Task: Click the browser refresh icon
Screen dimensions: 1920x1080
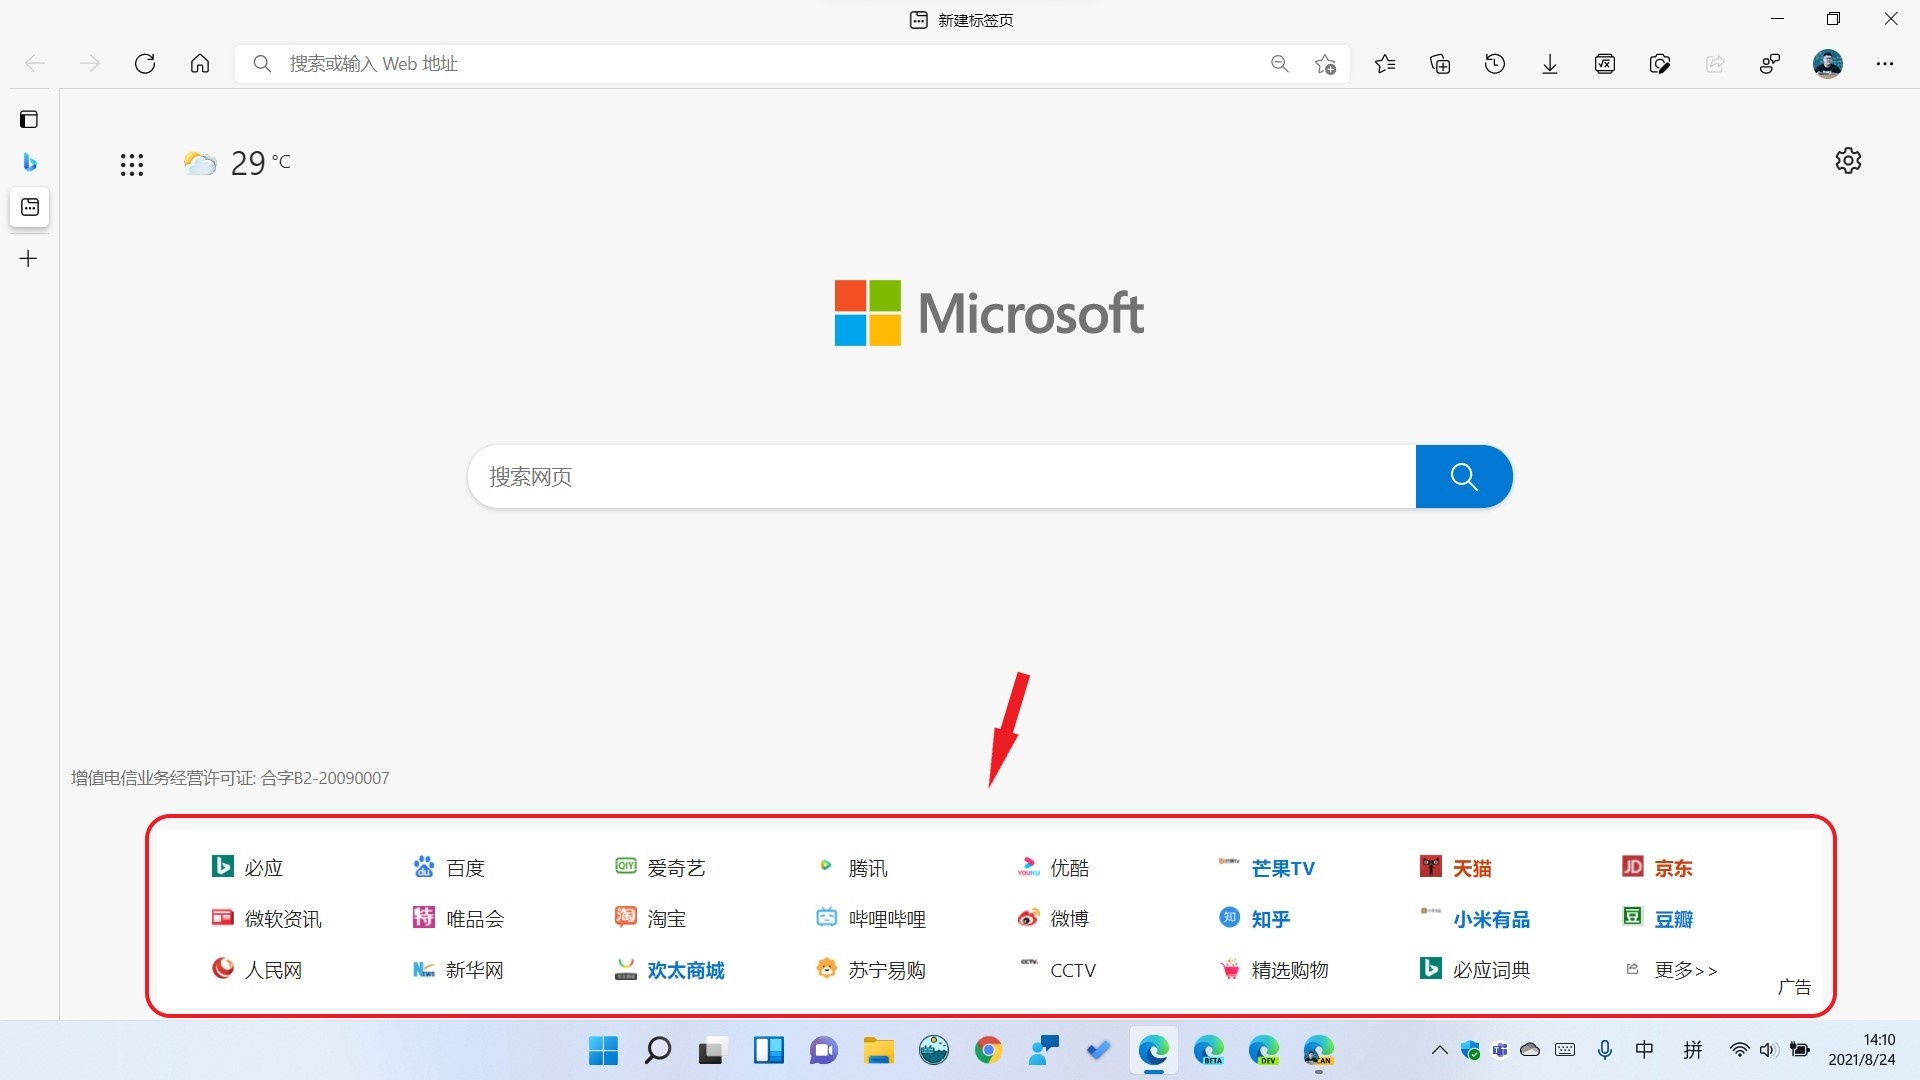Action: 145,64
